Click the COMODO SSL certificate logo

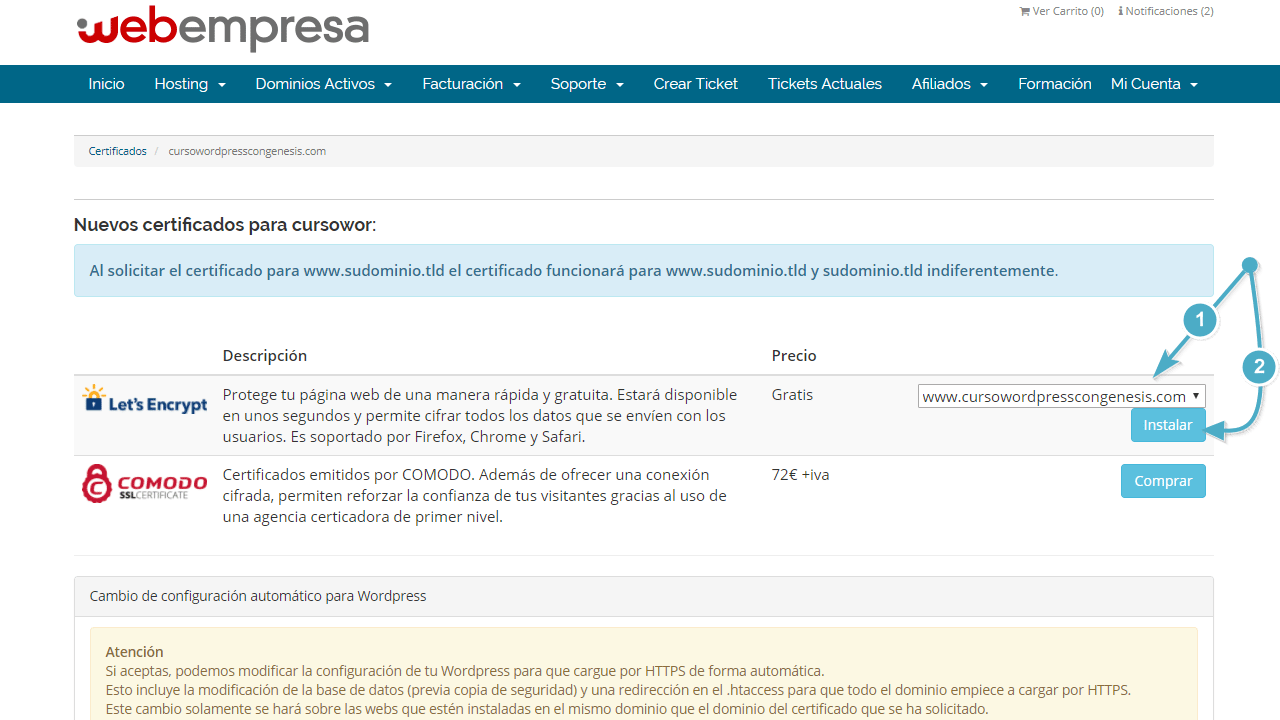pos(145,483)
